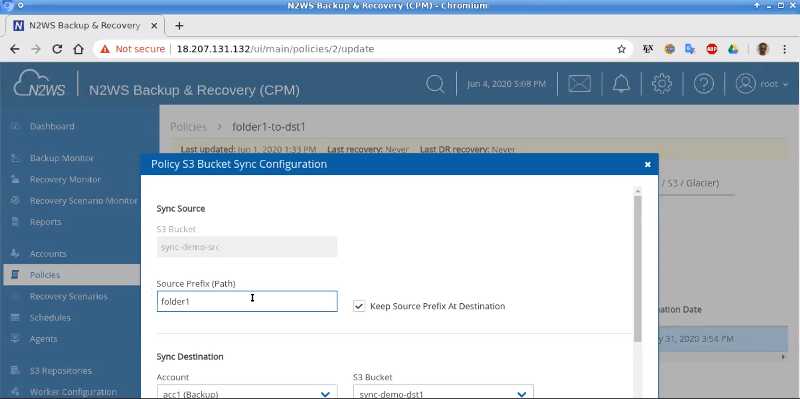The height and width of the screenshot is (399, 800).
Task: Click the Google Drive extension icon
Action: pos(733,49)
